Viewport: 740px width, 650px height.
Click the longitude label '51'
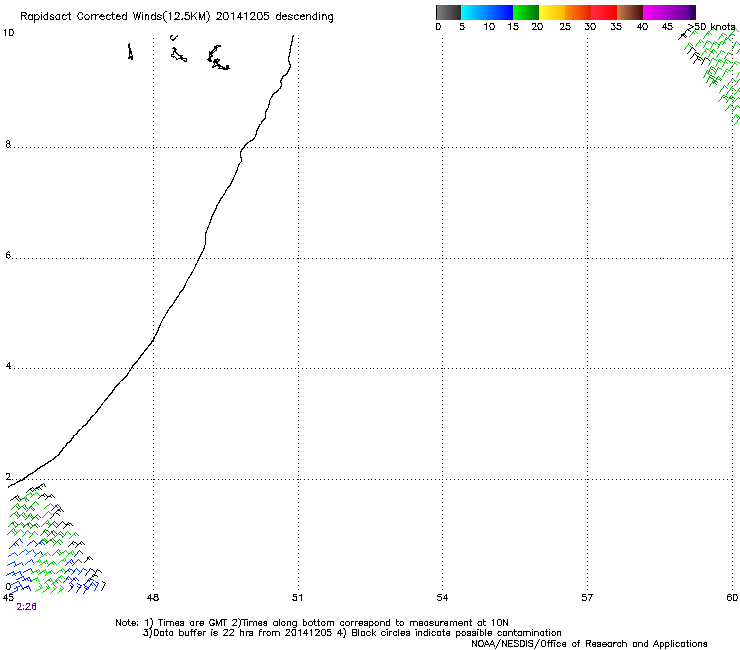(297, 598)
